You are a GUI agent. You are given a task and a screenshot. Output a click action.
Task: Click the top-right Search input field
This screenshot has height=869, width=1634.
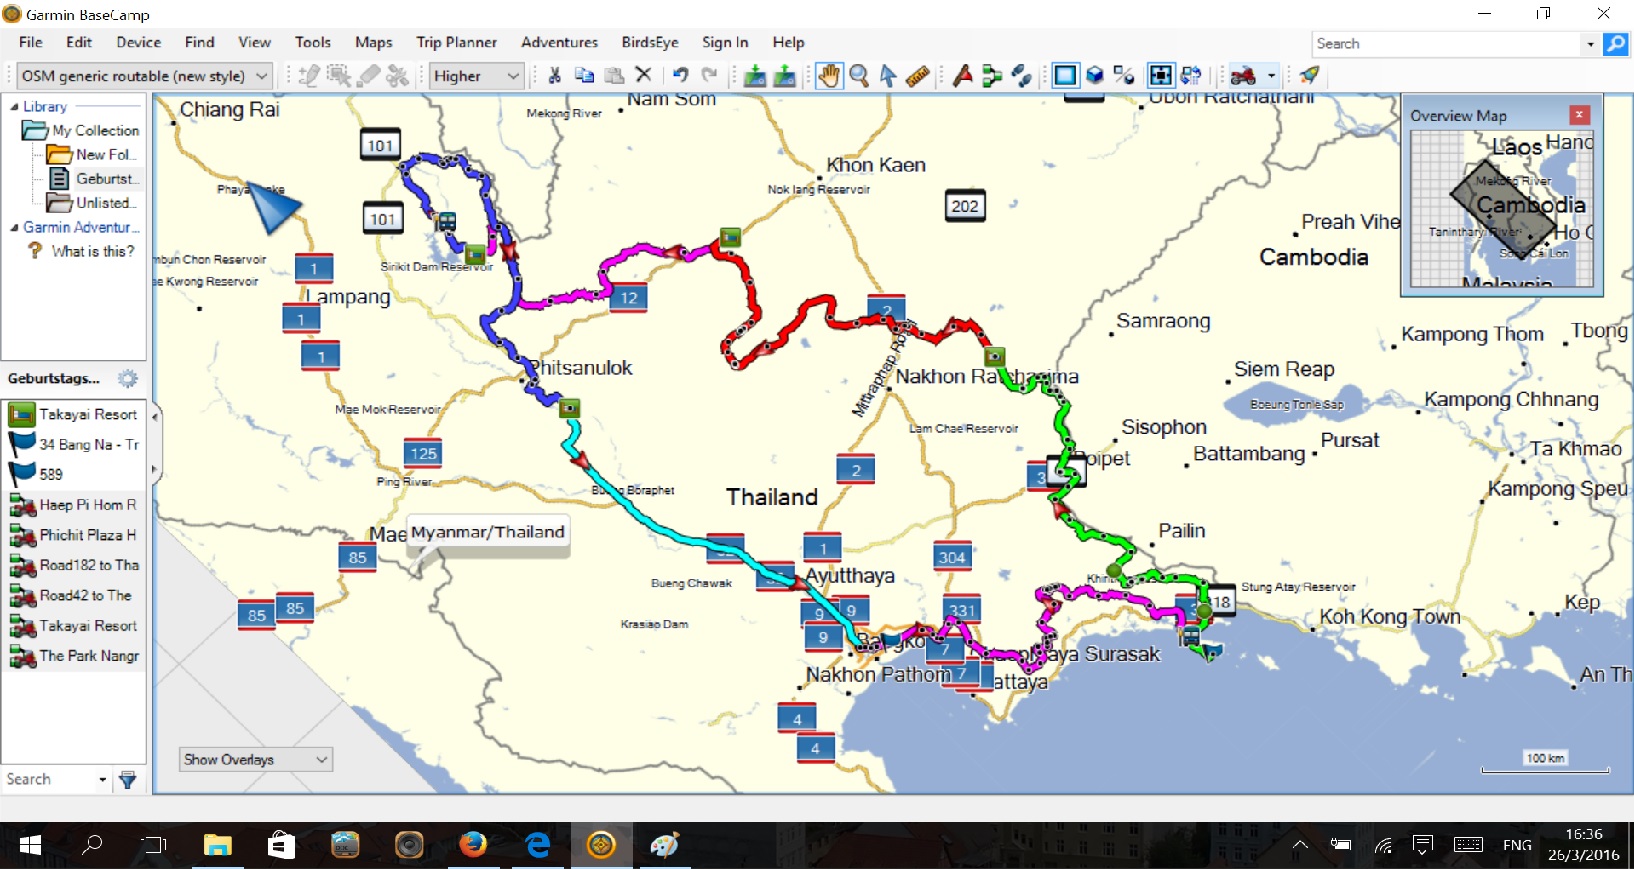click(x=1446, y=44)
